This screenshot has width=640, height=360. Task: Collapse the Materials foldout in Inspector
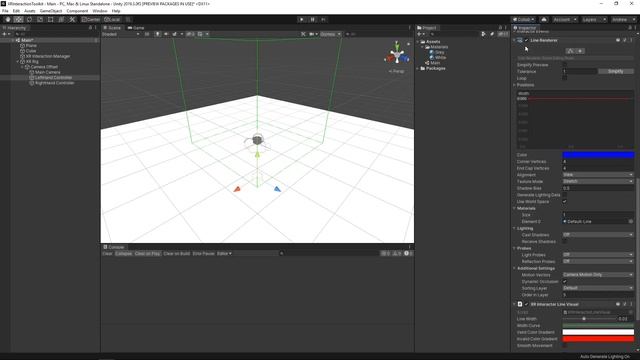514,208
